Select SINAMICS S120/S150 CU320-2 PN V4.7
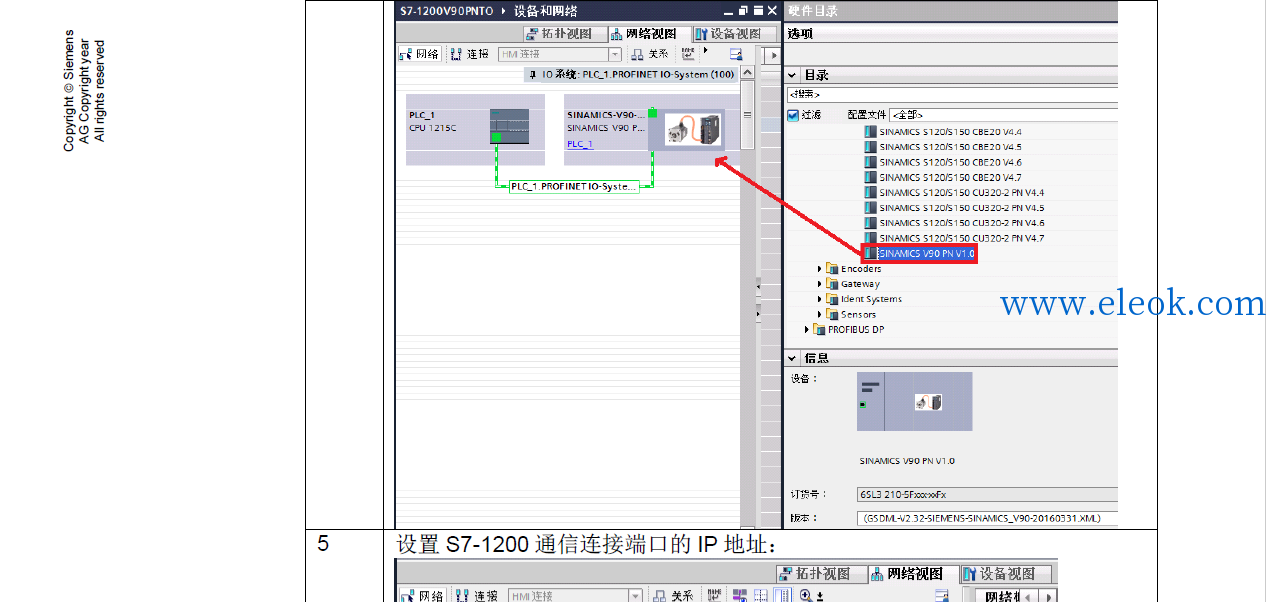 955,238
